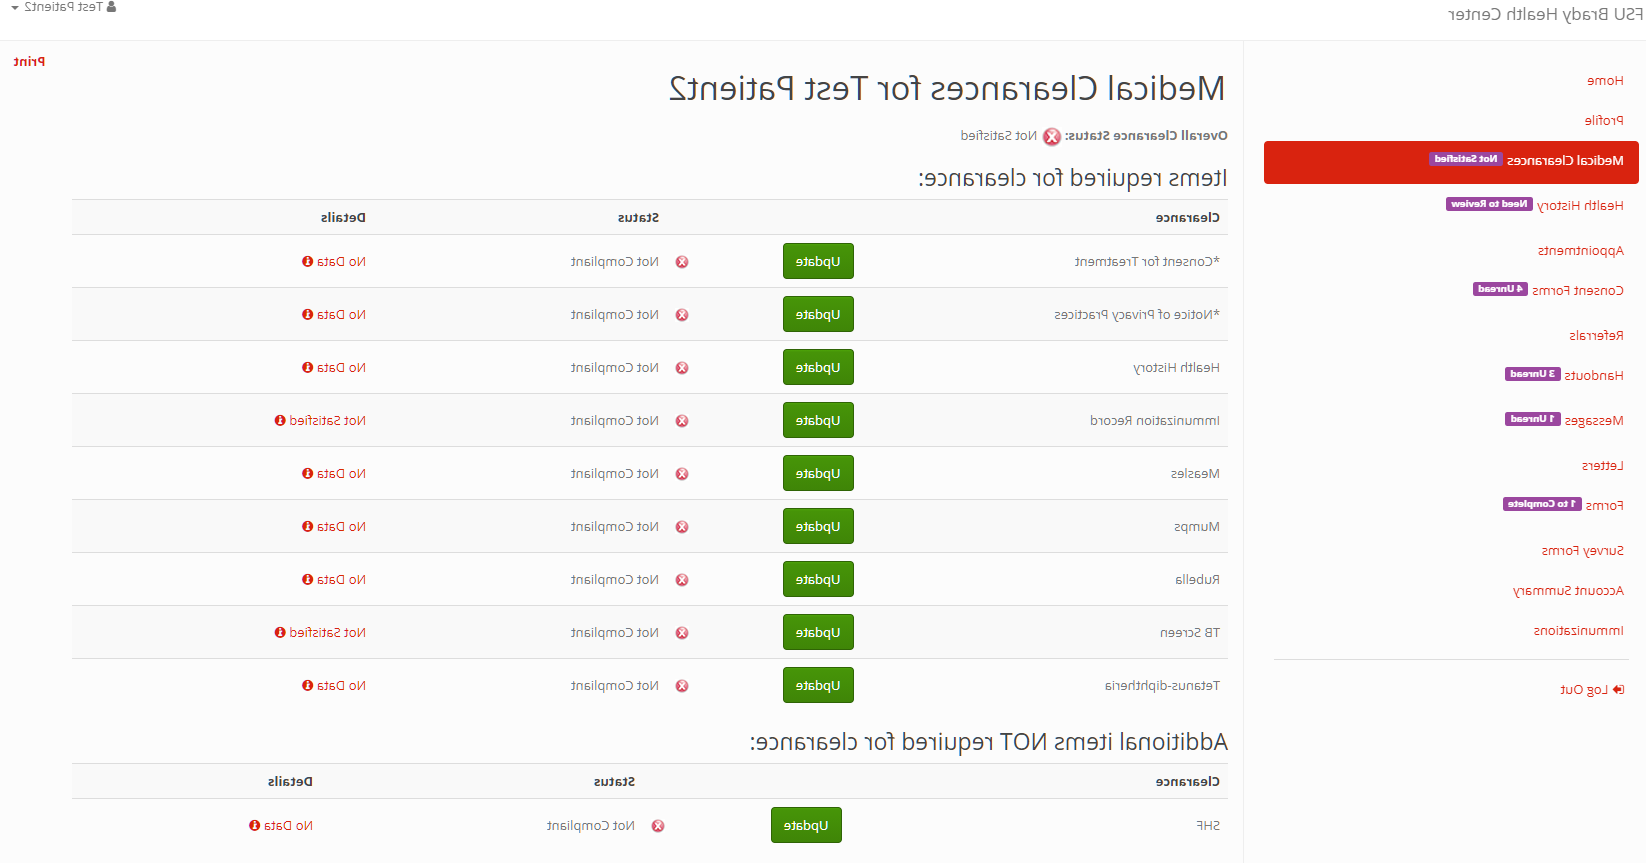Click the No Data alert icon for Tetanus-diphtheria
Screen dimensions: 1646x863
click(308, 685)
